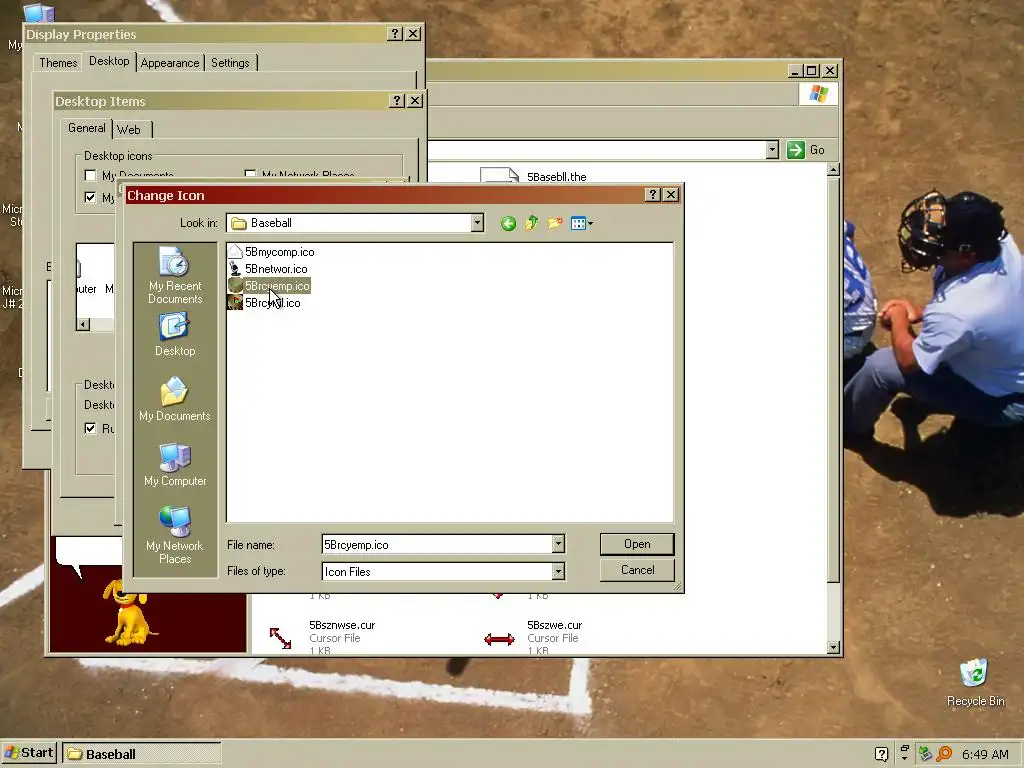This screenshot has height=768, width=1024.
Task: Open My Documents in places bar
Action: click(174, 399)
